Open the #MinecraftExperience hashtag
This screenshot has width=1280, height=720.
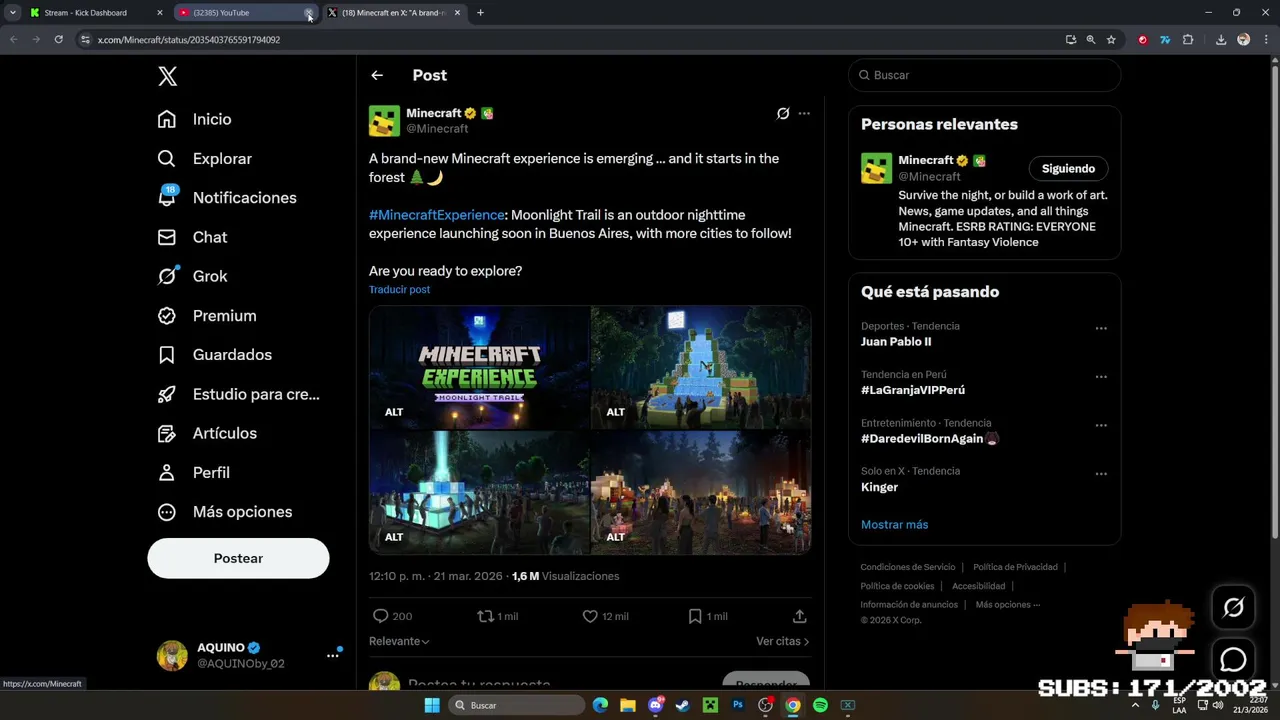(436, 215)
